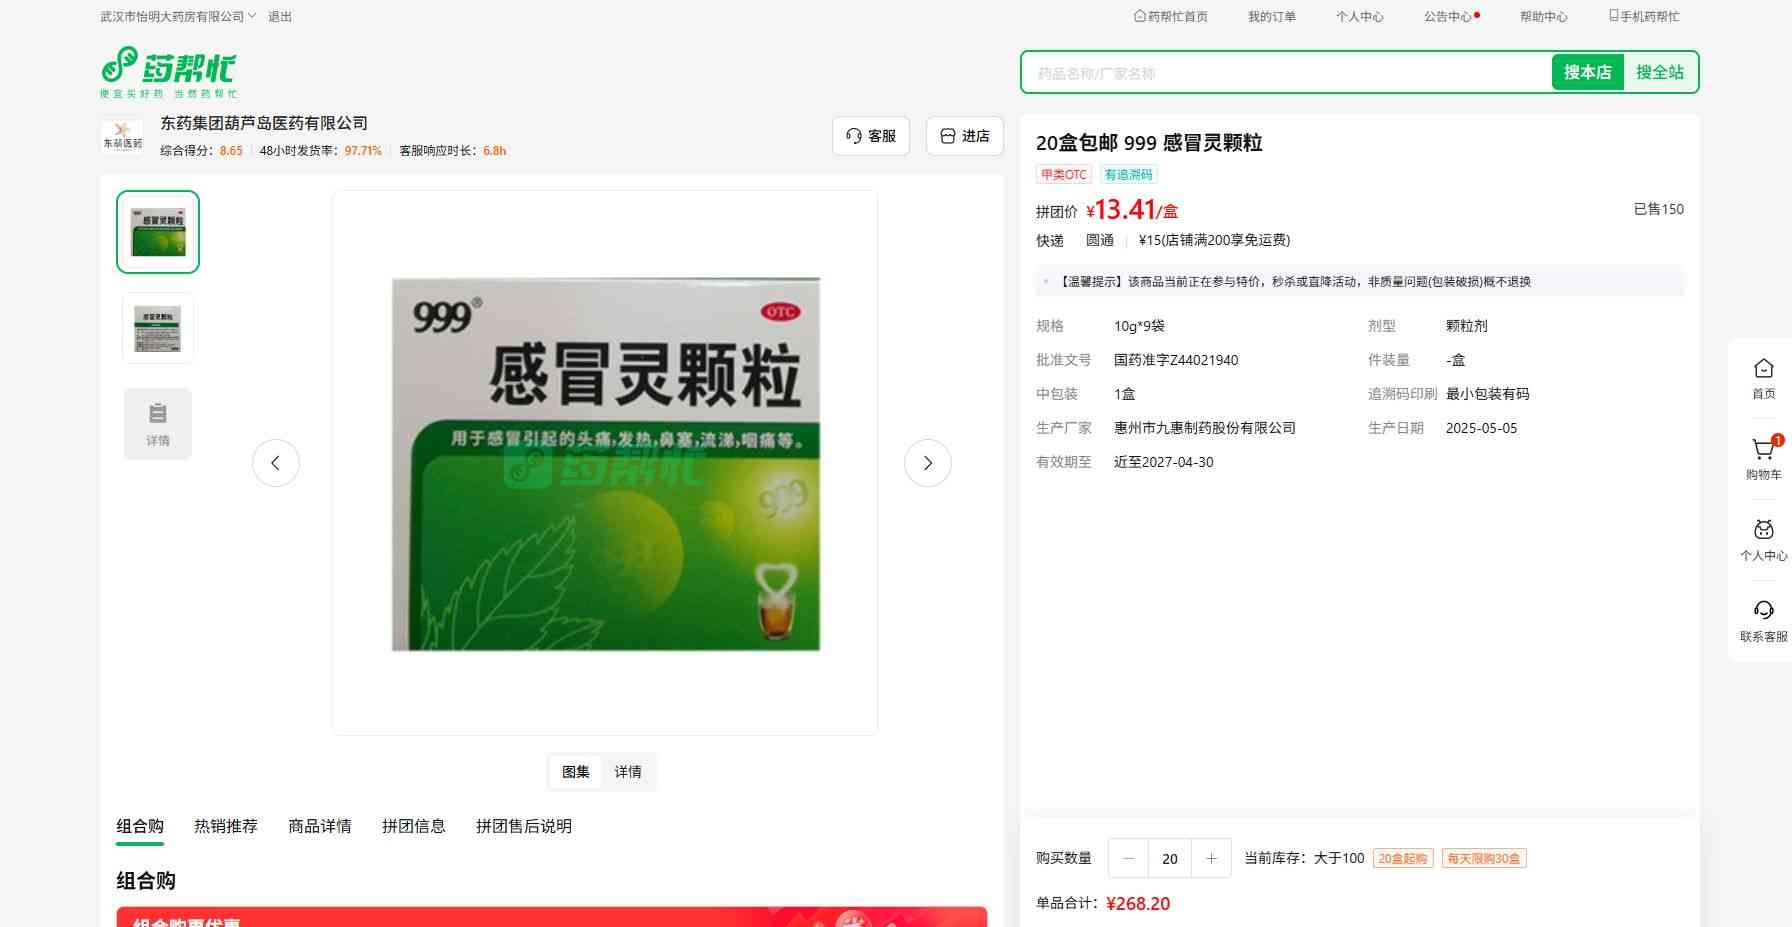Image resolution: width=1792 pixels, height=927 pixels.
Task: Click the 东药医药 store logo
Action: coord(123,136)
